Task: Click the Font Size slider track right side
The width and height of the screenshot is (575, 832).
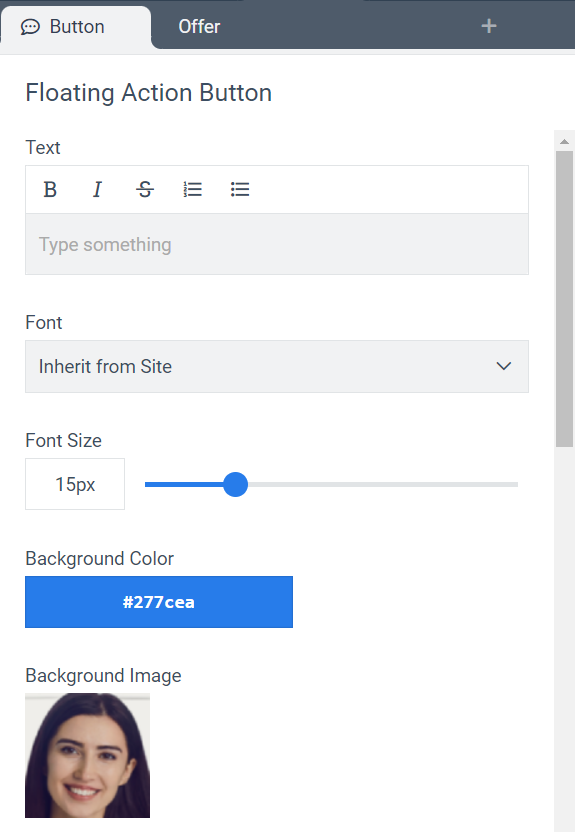Action: click(x=383, y=484)
